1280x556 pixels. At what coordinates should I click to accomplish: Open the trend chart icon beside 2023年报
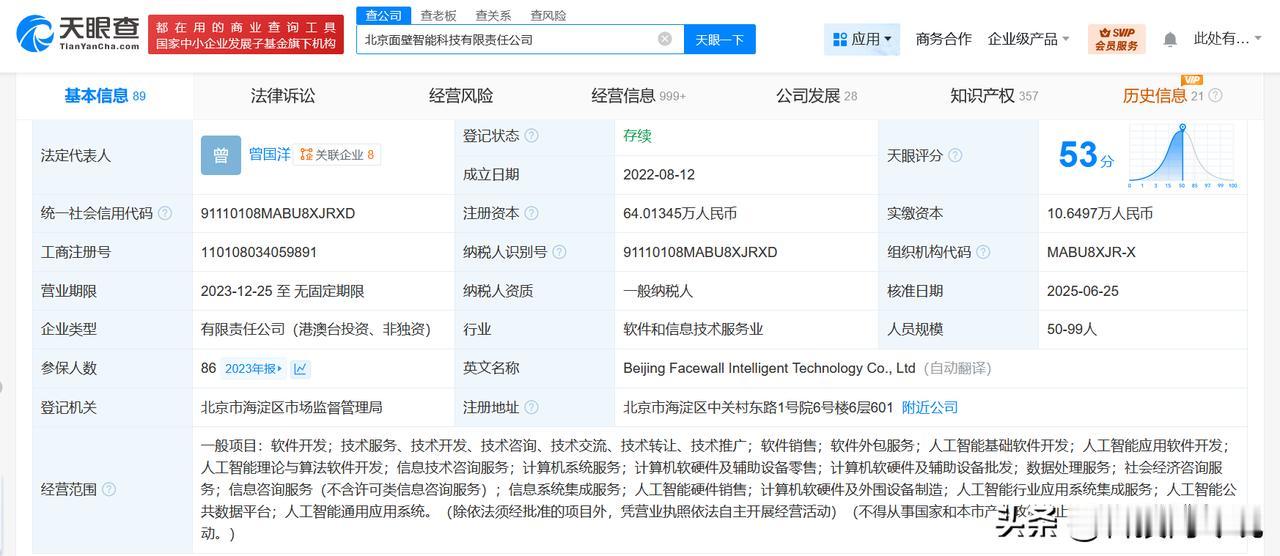pos(300,369)
